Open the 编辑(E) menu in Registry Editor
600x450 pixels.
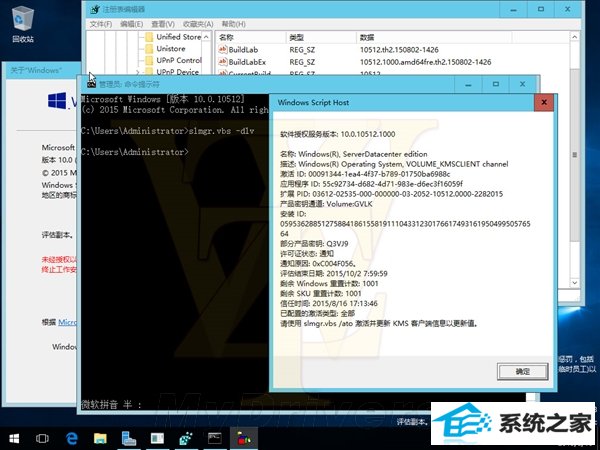tap(131, 24)
